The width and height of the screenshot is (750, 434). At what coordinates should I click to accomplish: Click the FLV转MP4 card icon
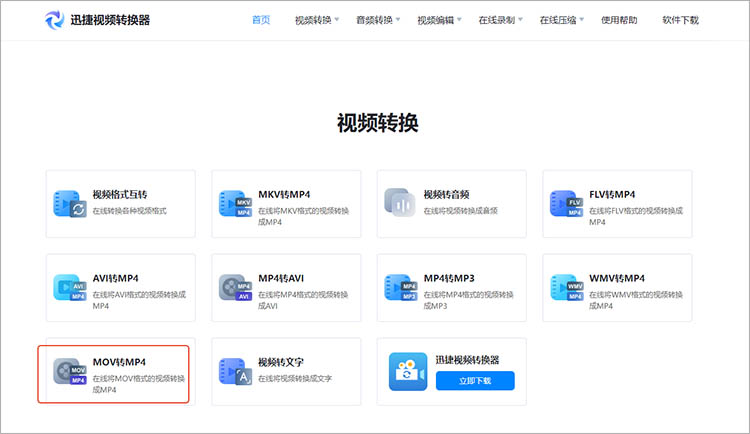(566, 204)
